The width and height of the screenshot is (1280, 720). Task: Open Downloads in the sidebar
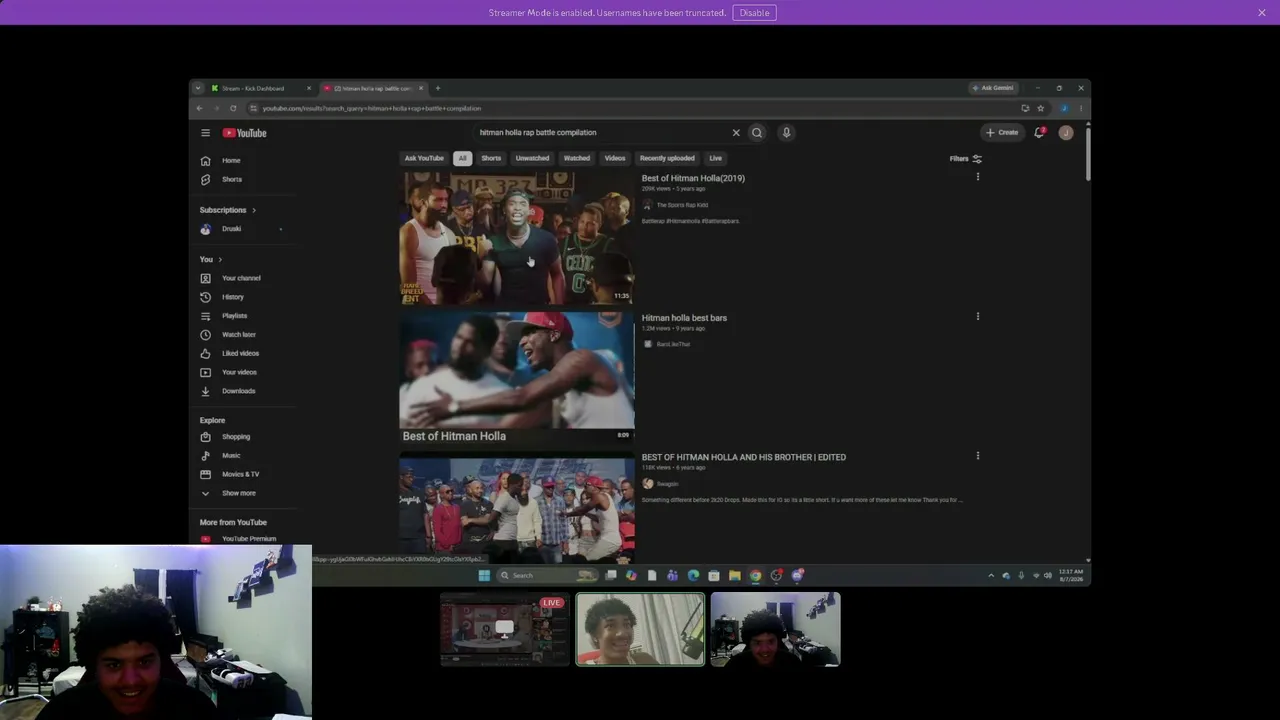(228, 391)
